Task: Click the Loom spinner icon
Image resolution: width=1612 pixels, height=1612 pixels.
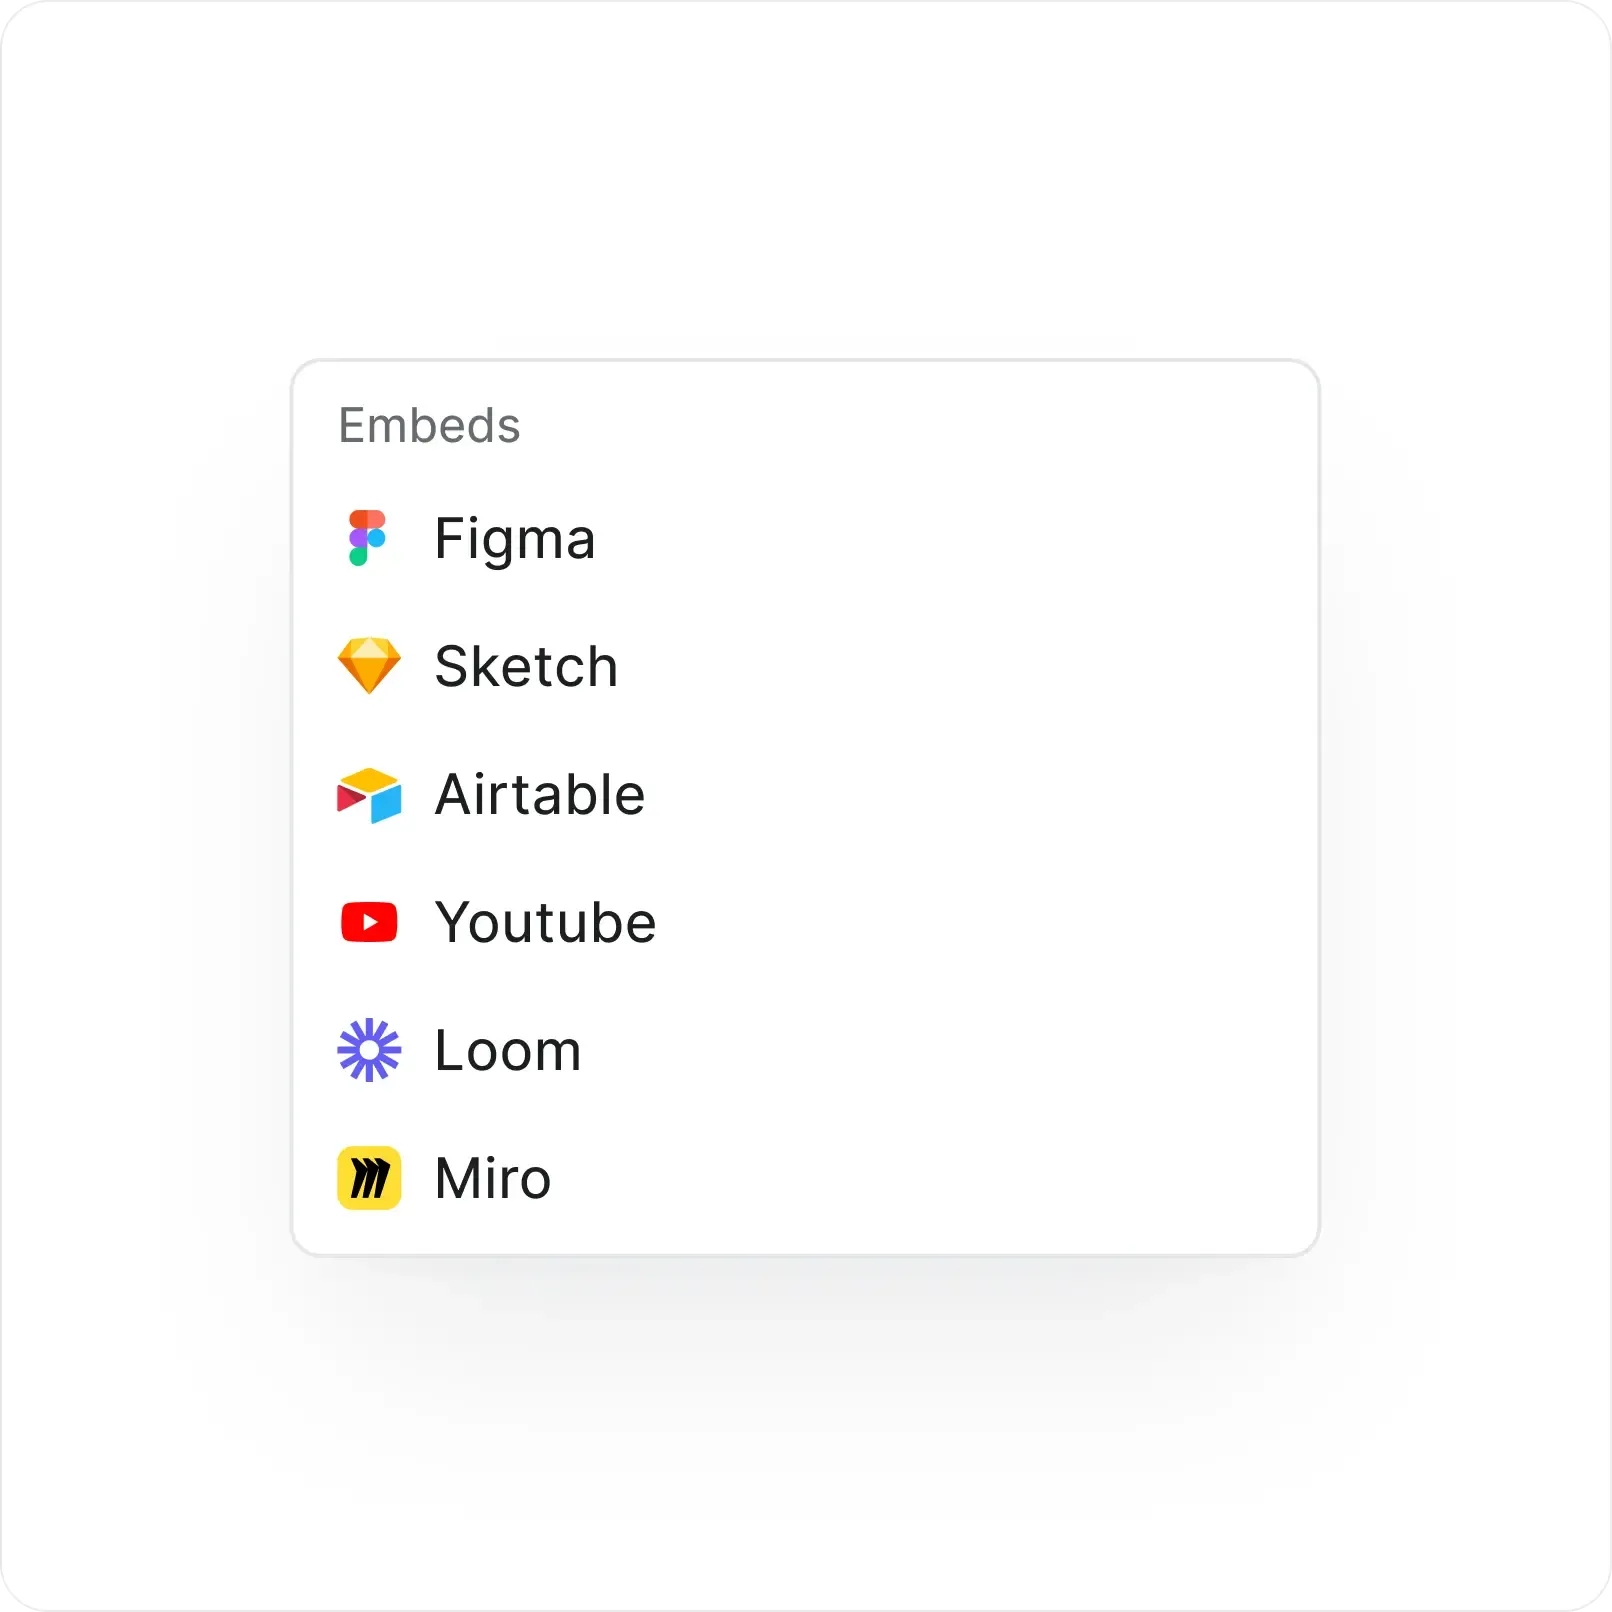Action: (x=368, y=1049)
